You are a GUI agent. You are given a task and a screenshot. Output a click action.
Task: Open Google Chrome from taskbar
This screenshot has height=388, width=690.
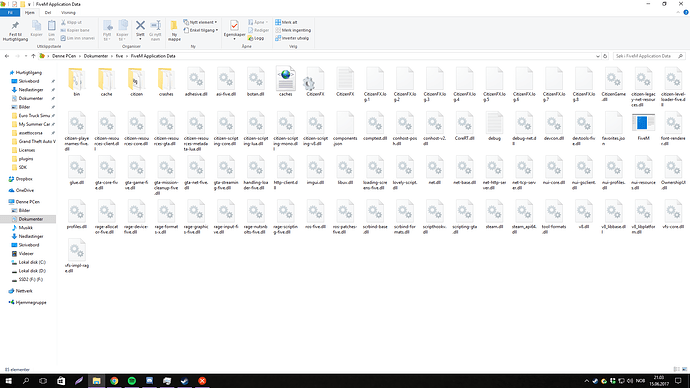114,381
